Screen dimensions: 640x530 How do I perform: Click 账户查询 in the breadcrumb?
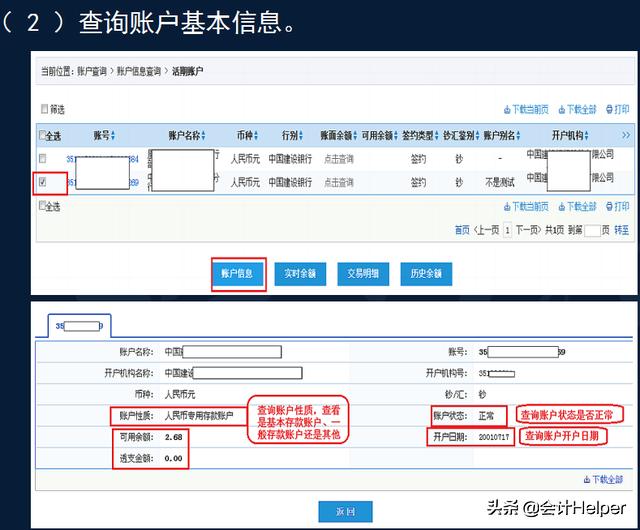tap(92, 71)
